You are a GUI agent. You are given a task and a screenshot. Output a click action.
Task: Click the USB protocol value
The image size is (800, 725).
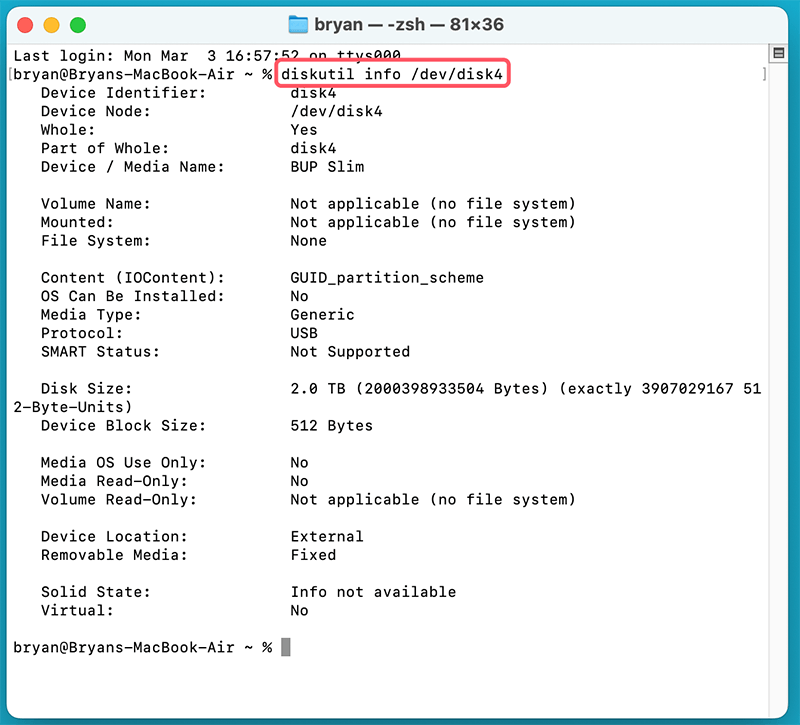[305, 333]
